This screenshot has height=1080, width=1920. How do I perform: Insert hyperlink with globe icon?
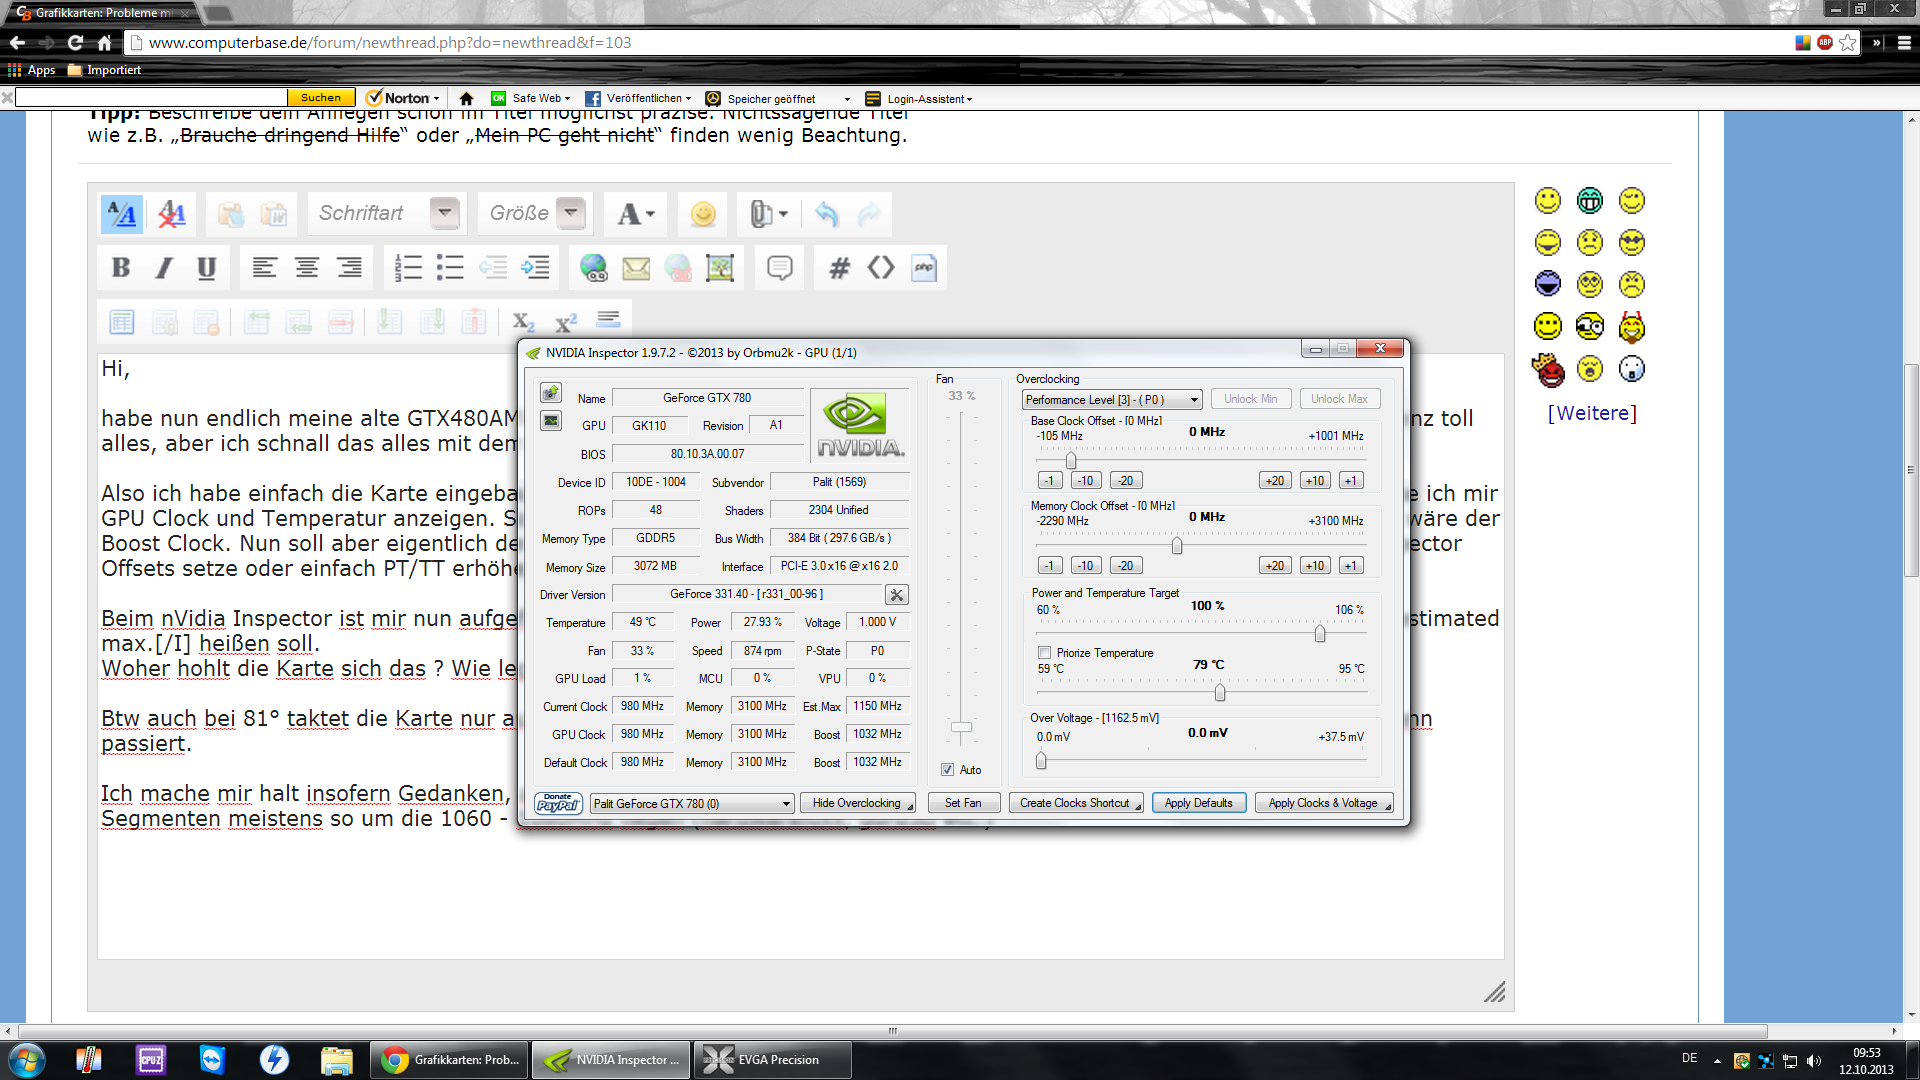click(594, 267)
